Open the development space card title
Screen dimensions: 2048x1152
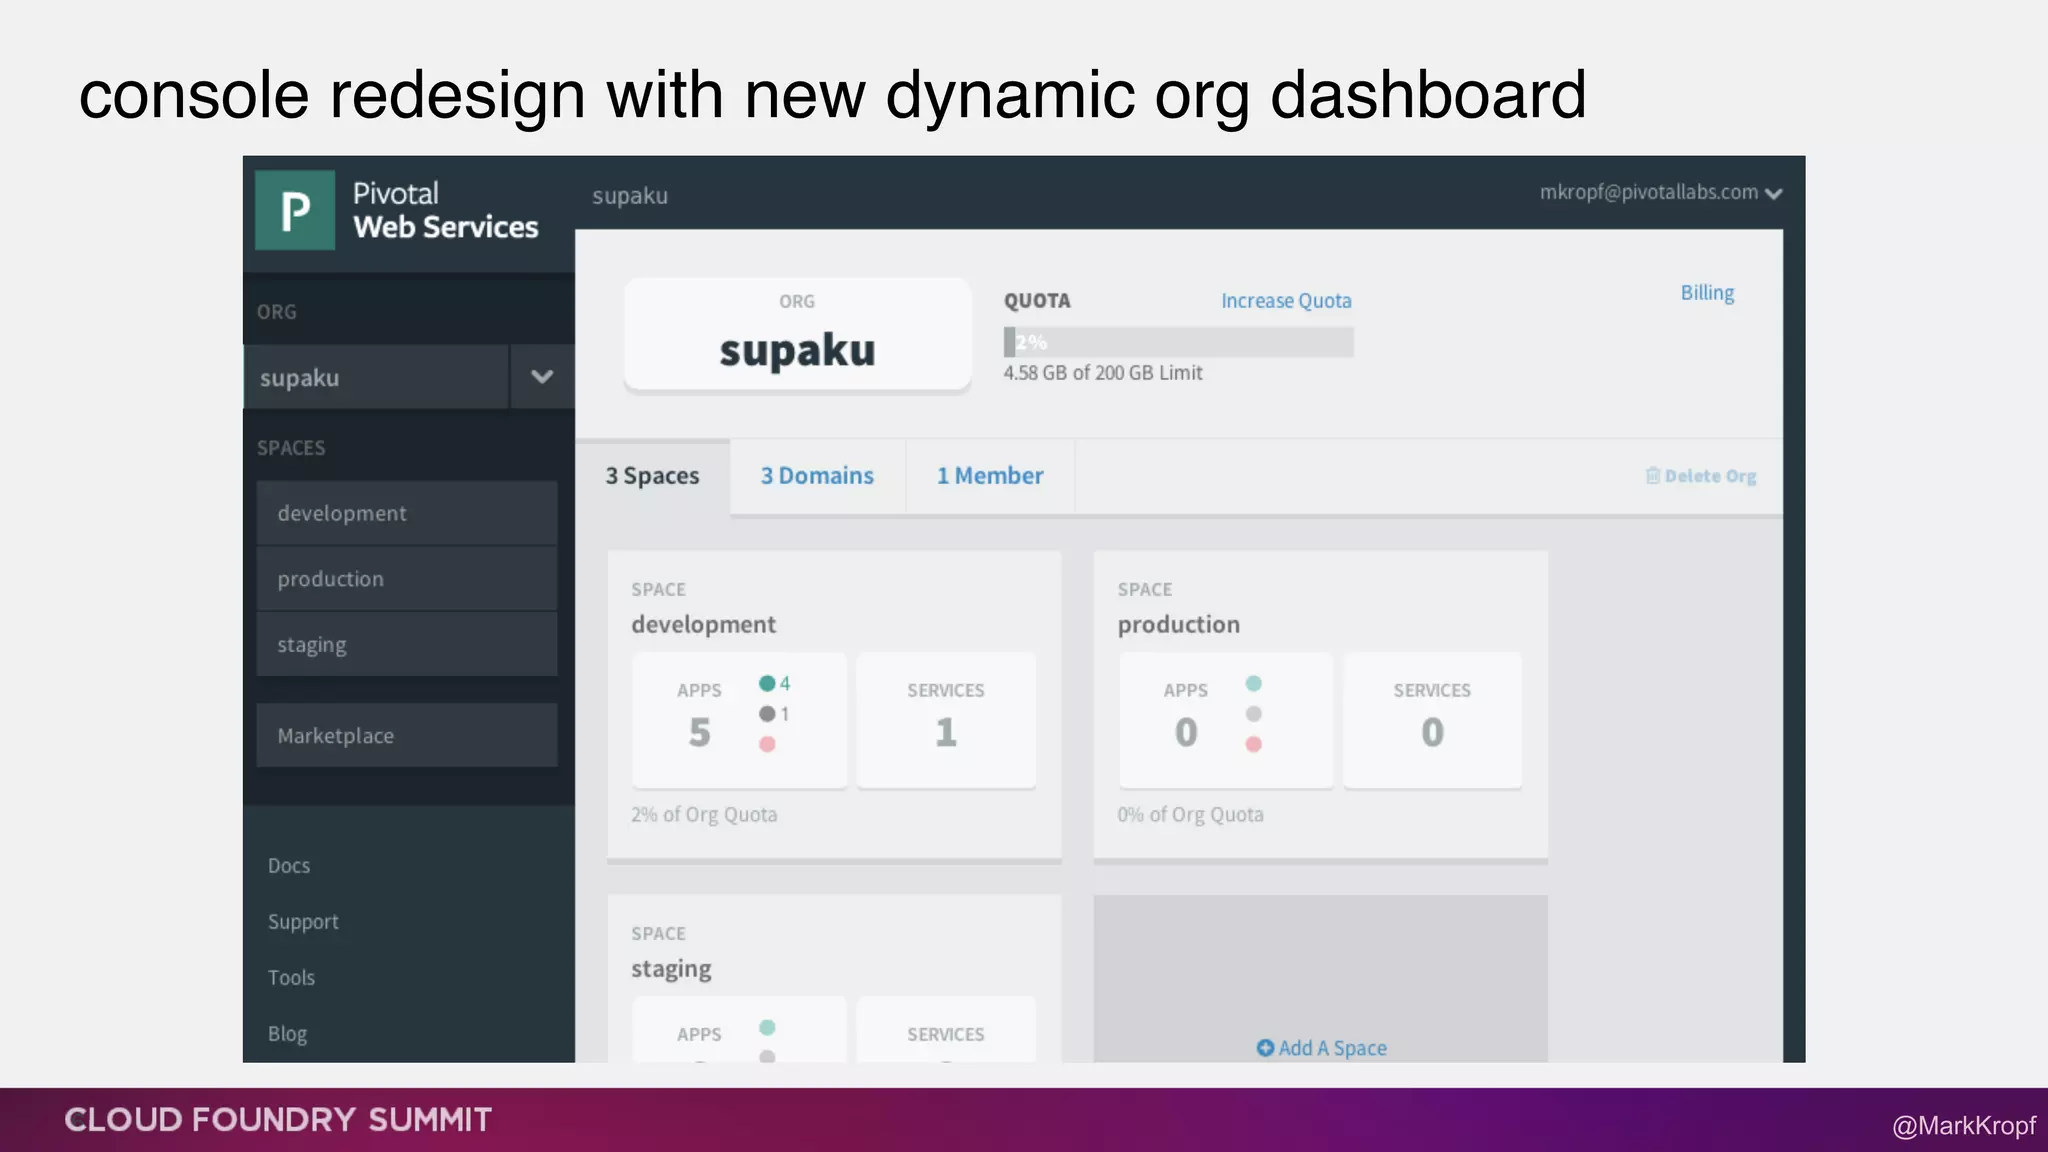tap(703, 625)
